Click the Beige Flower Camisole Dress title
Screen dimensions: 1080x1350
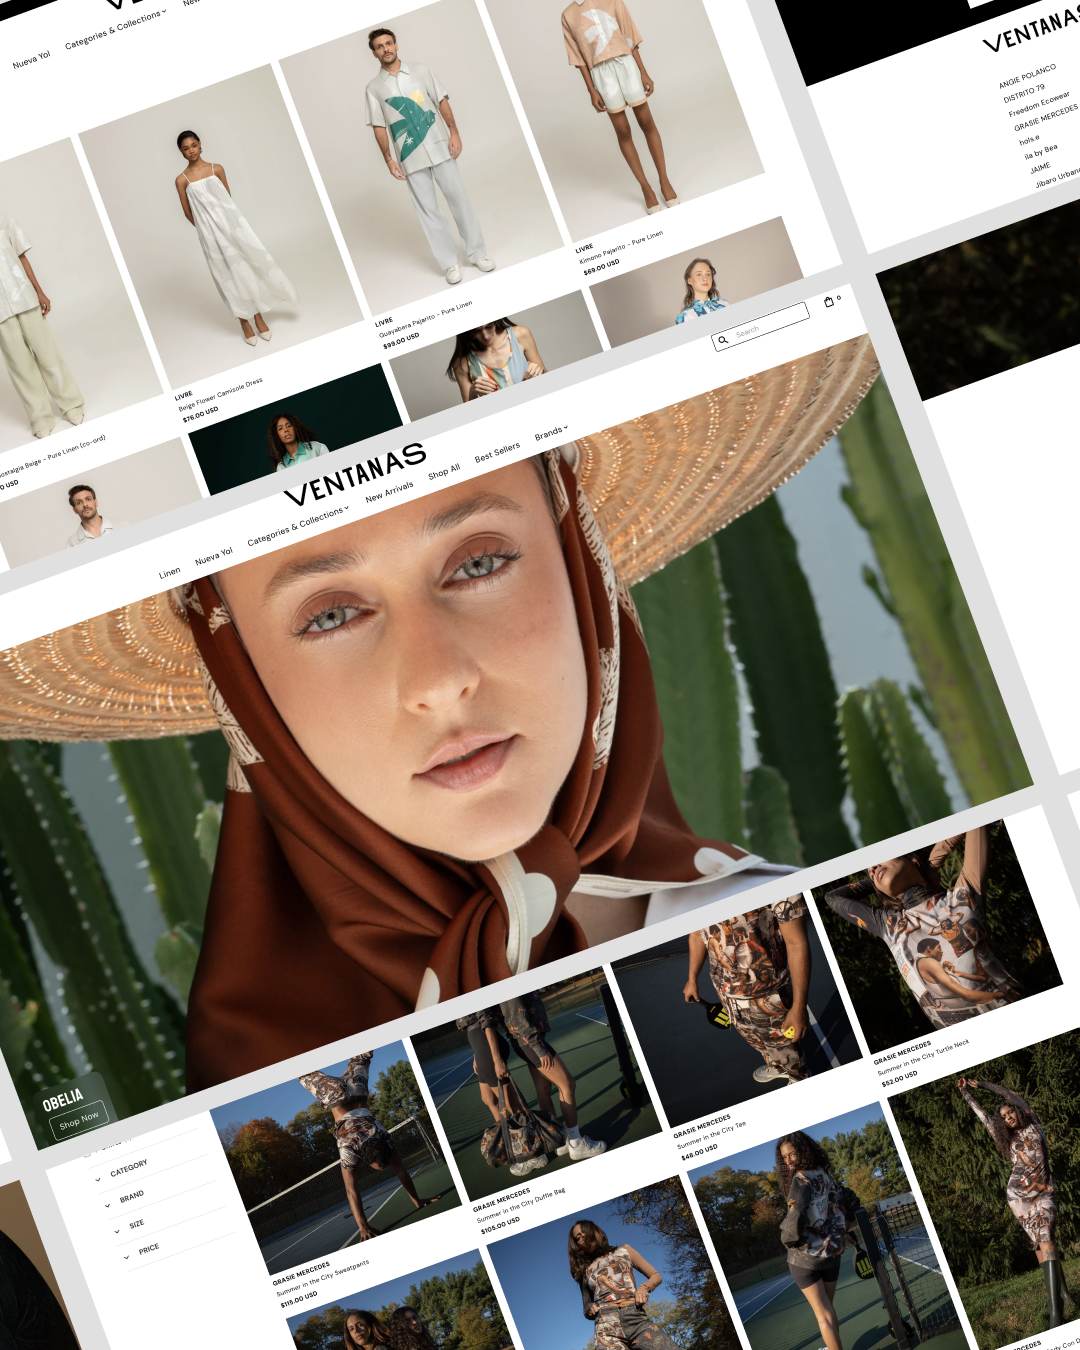[x=221, y=394]
